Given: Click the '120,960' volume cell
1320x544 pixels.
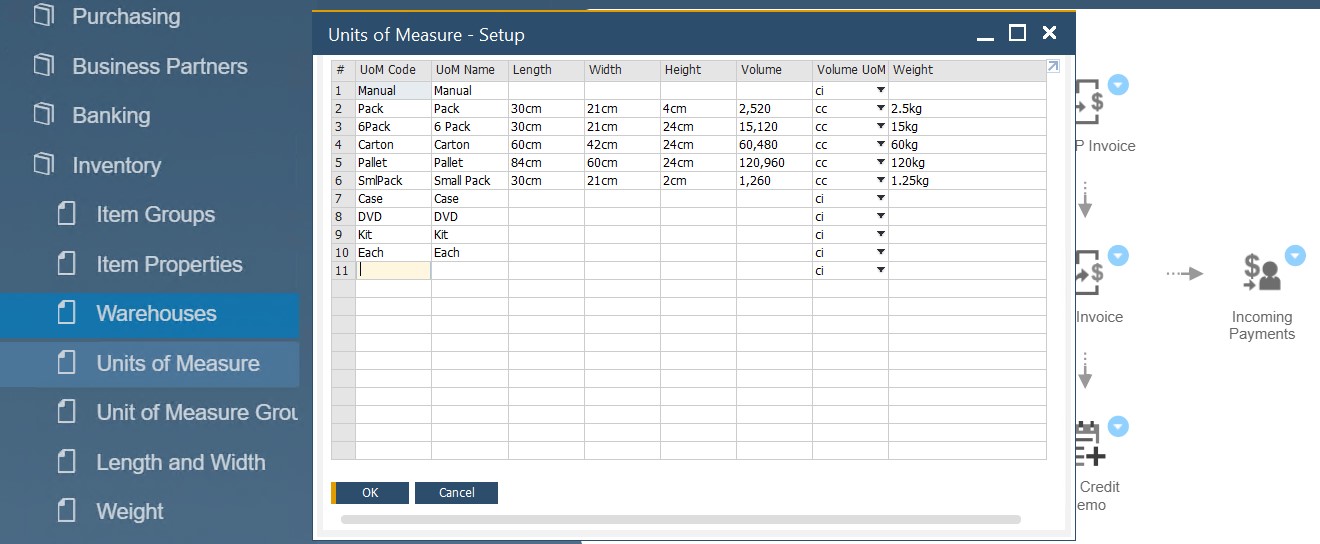Looking at the screenshot, I should coord(774,162).
